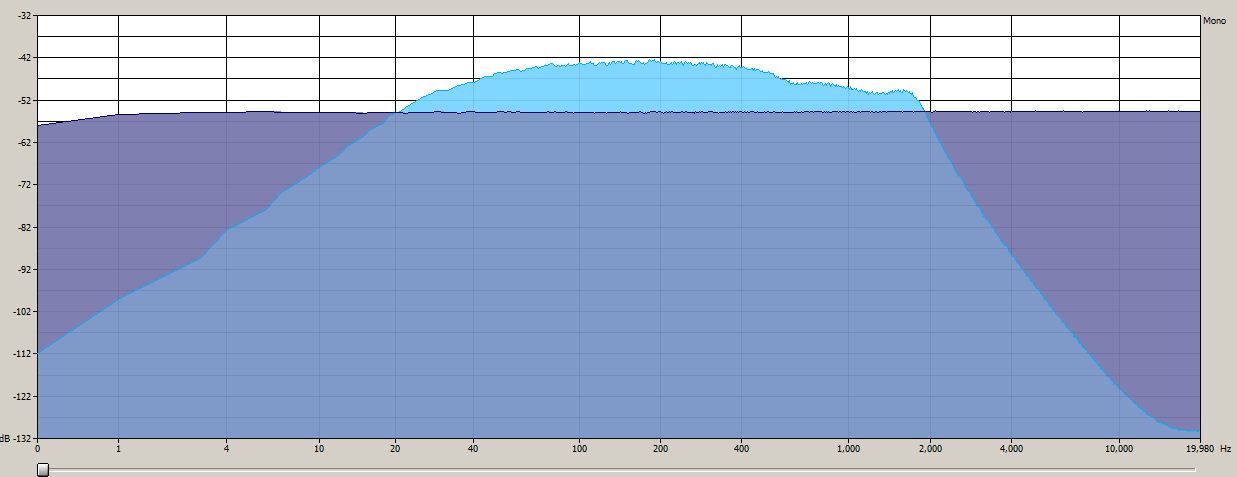Click the '40' Hz axis label

472,449
